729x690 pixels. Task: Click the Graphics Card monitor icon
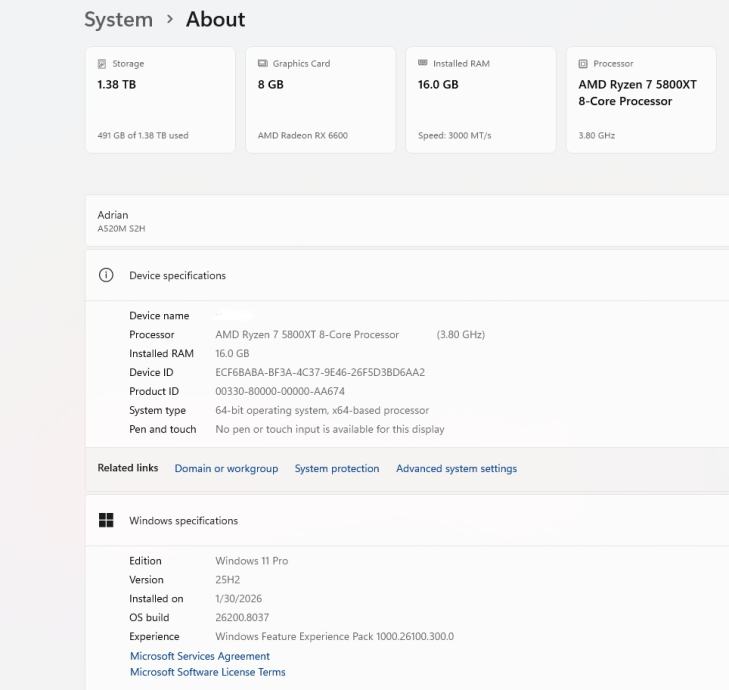[262, 64]
